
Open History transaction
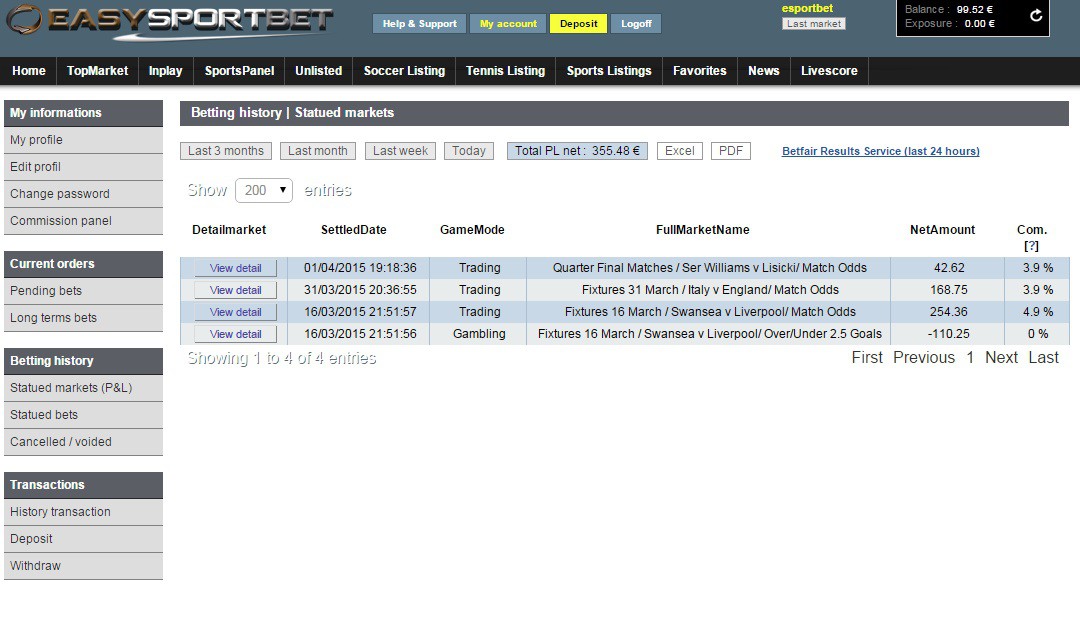83,512
